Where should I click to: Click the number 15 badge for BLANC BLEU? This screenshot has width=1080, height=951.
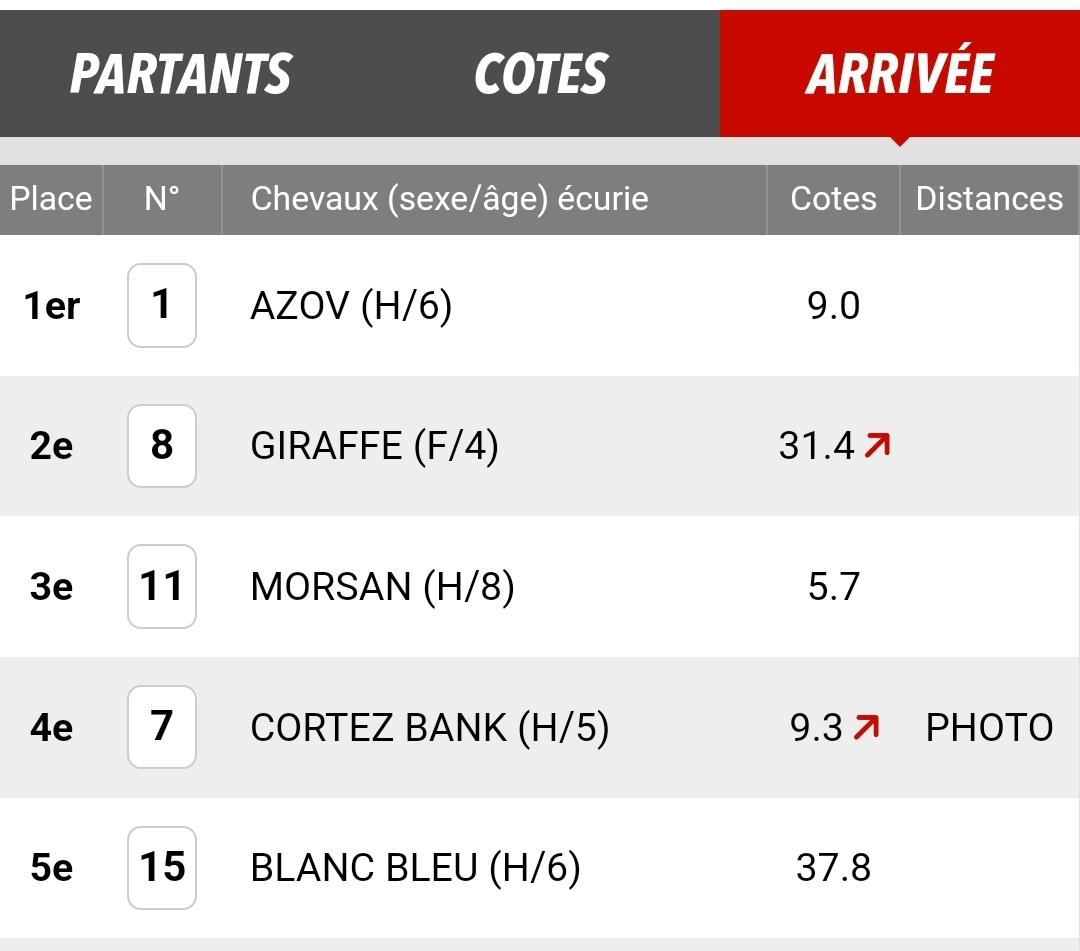[162, 867]
